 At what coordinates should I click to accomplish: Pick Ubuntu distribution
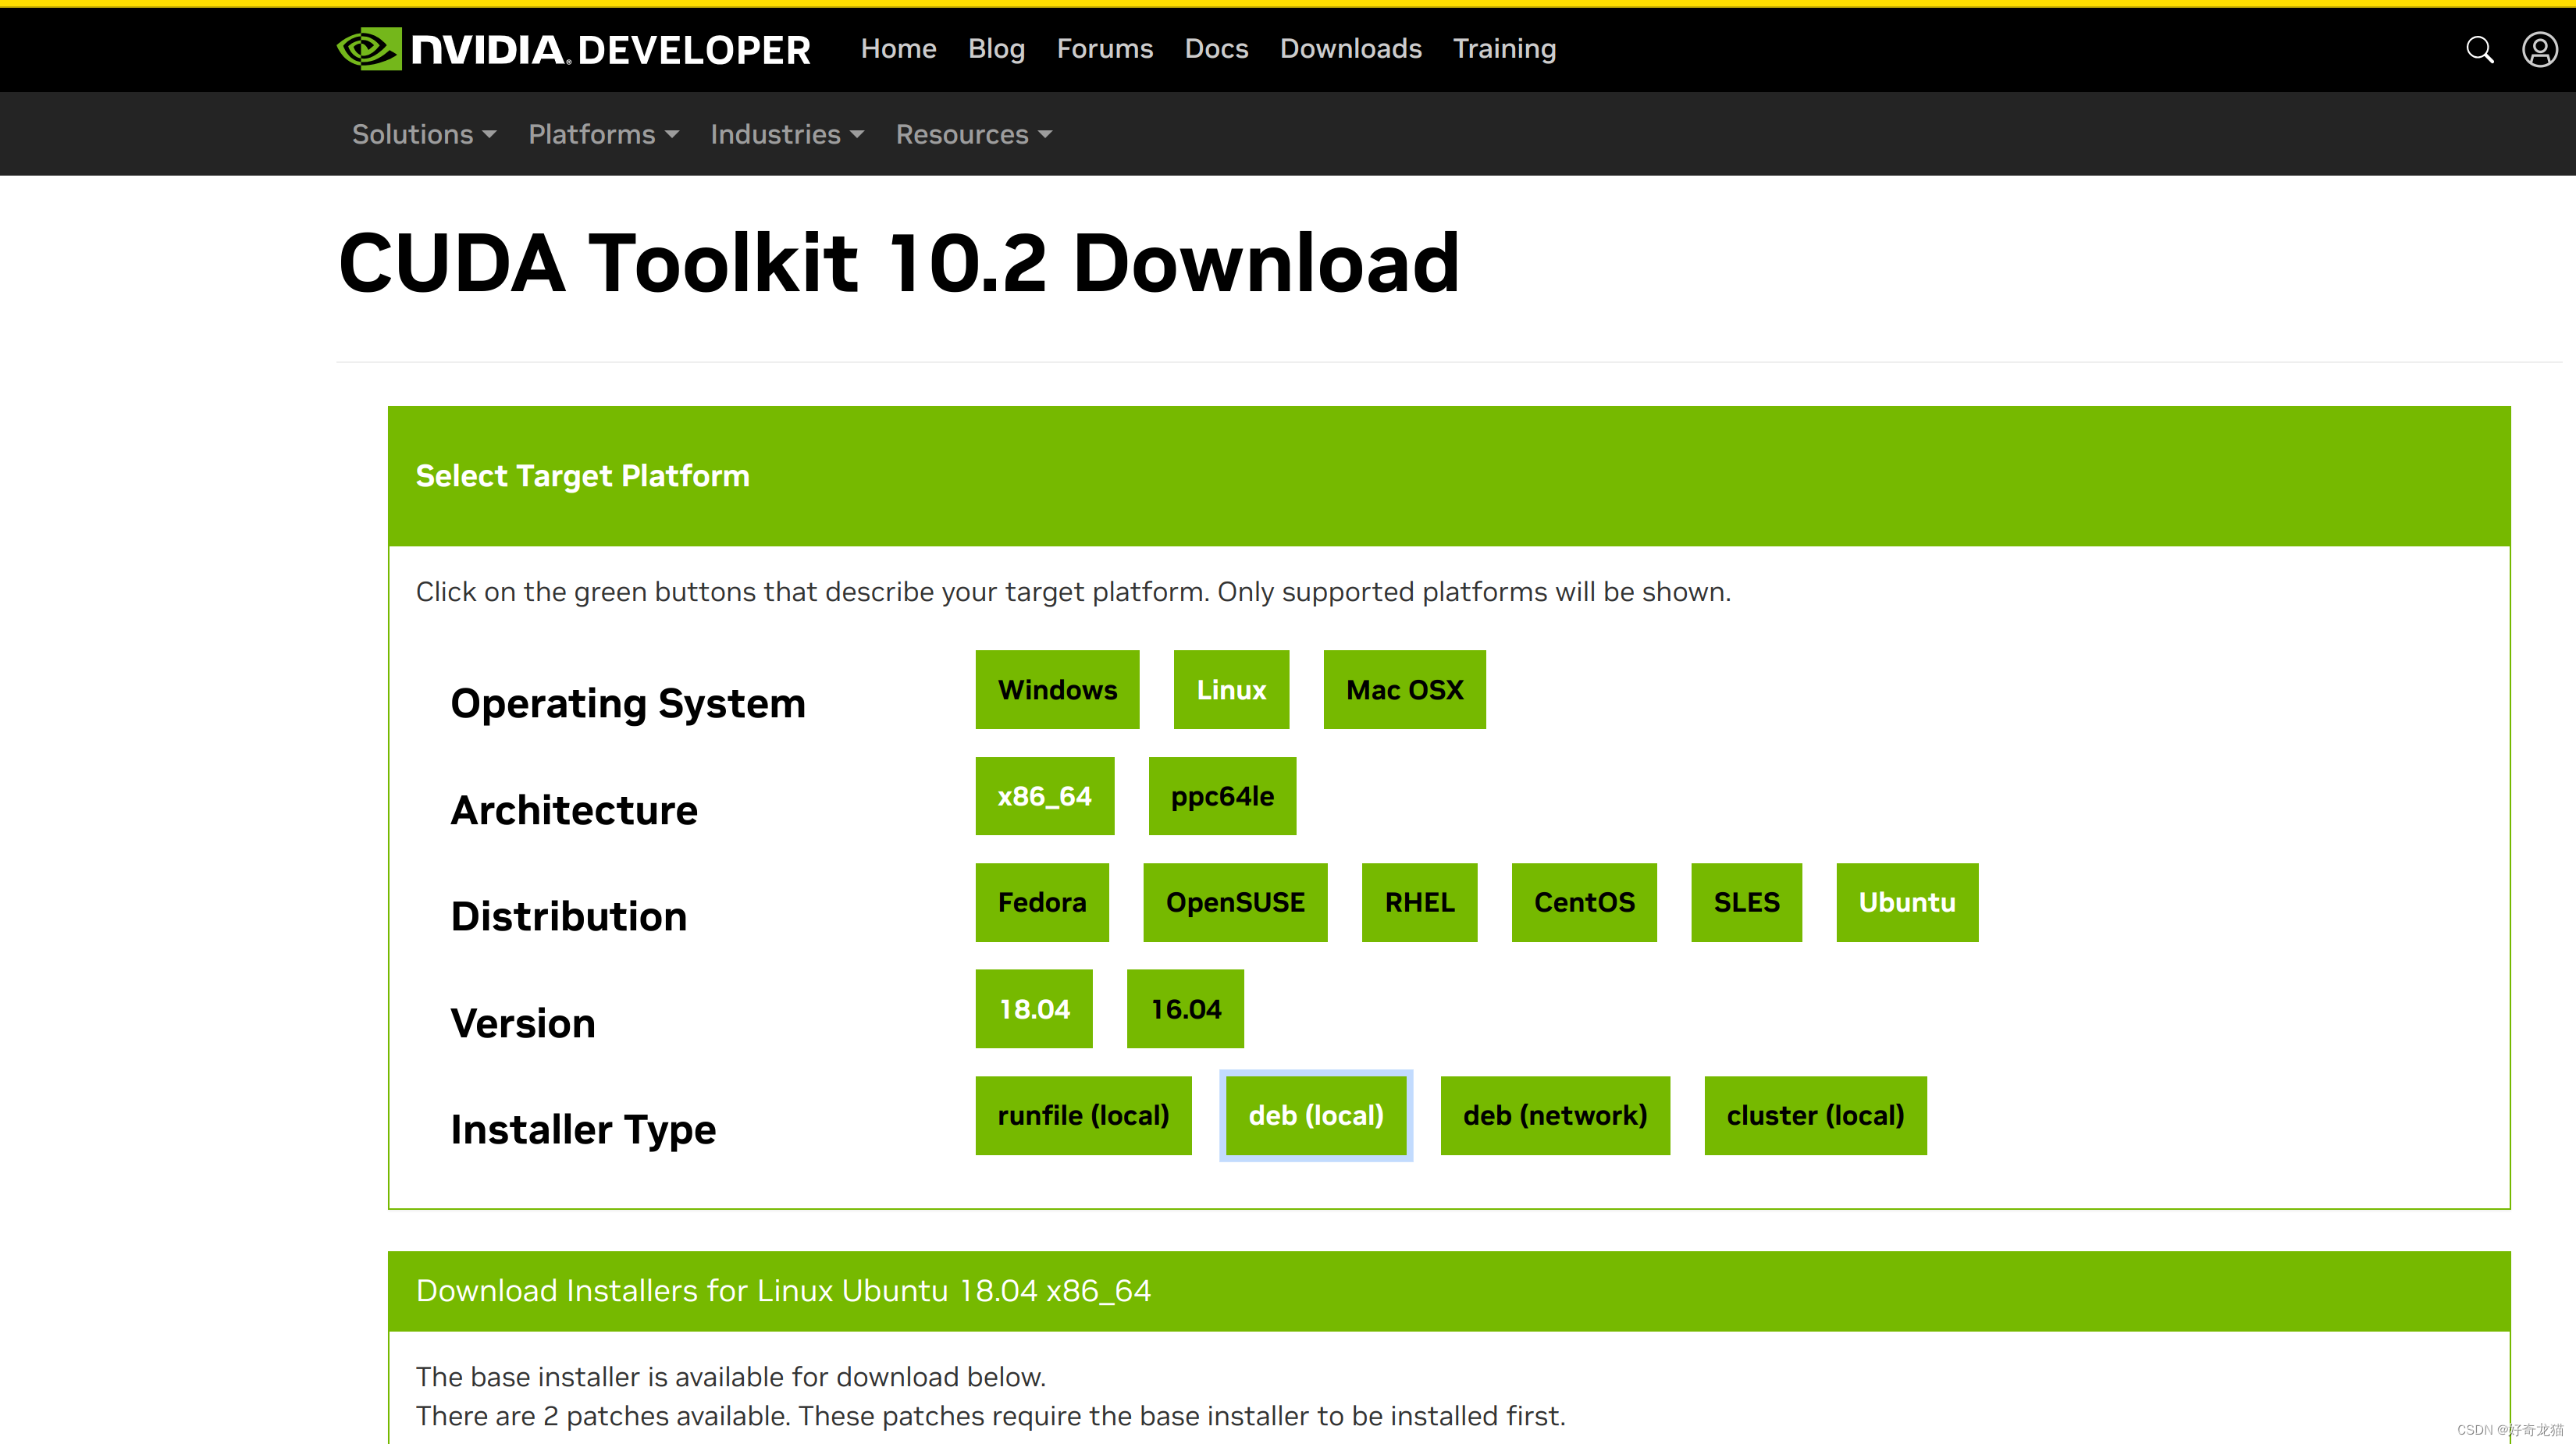[x=1907, y=902]
